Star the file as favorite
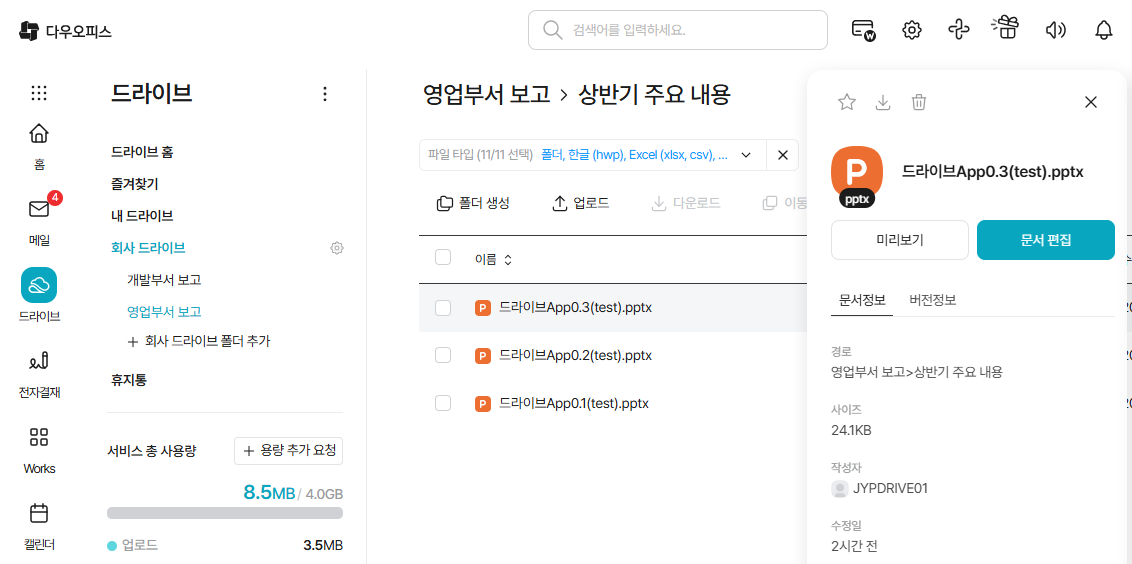This screenshot has height=564, width=1132. point(847,102)
